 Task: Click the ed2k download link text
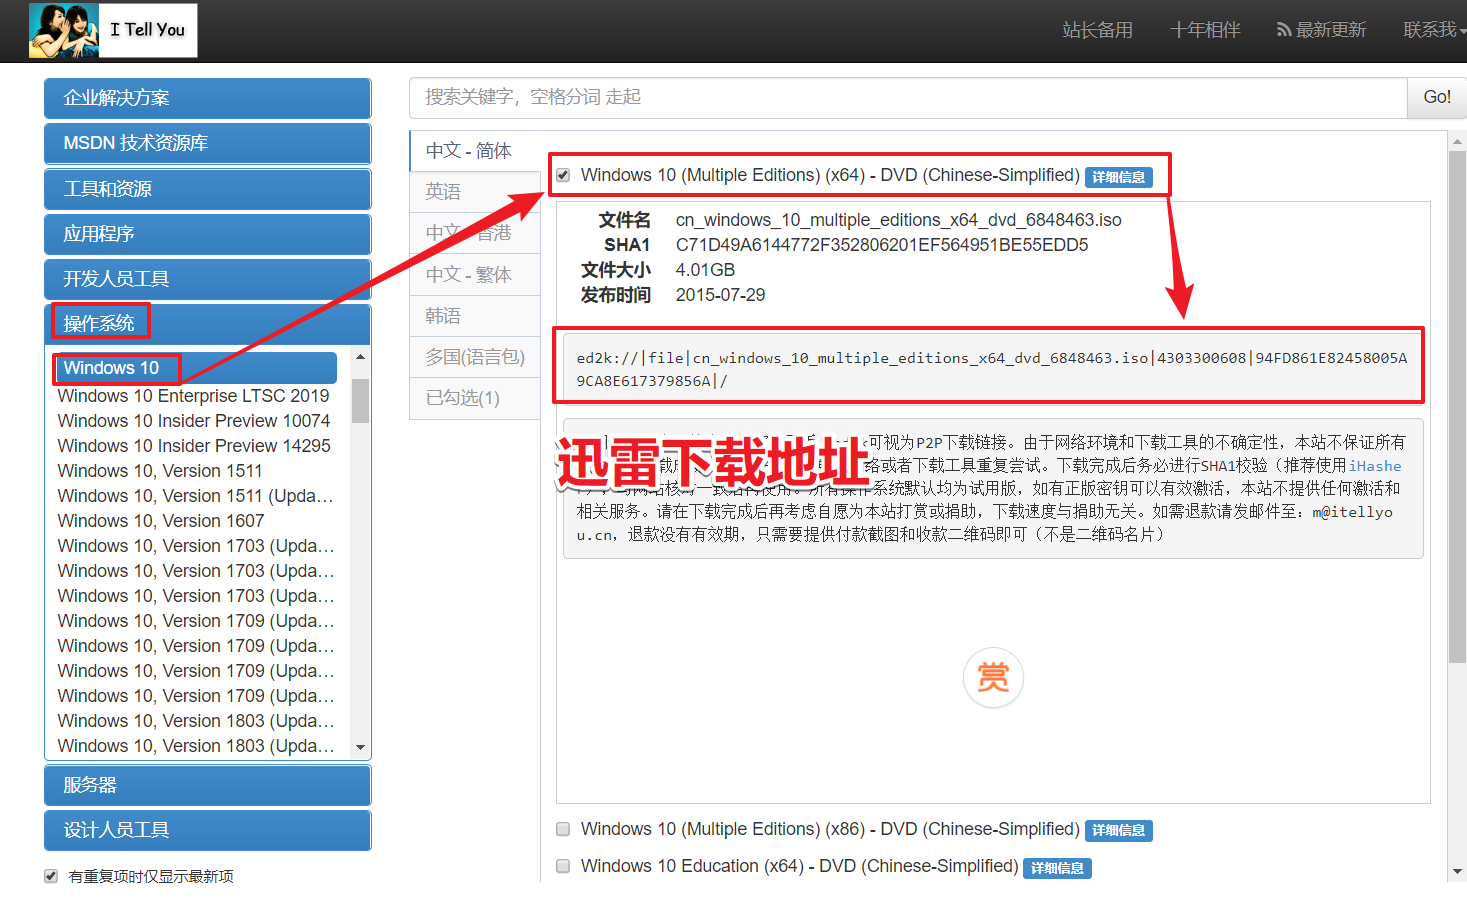click(991, 369)
